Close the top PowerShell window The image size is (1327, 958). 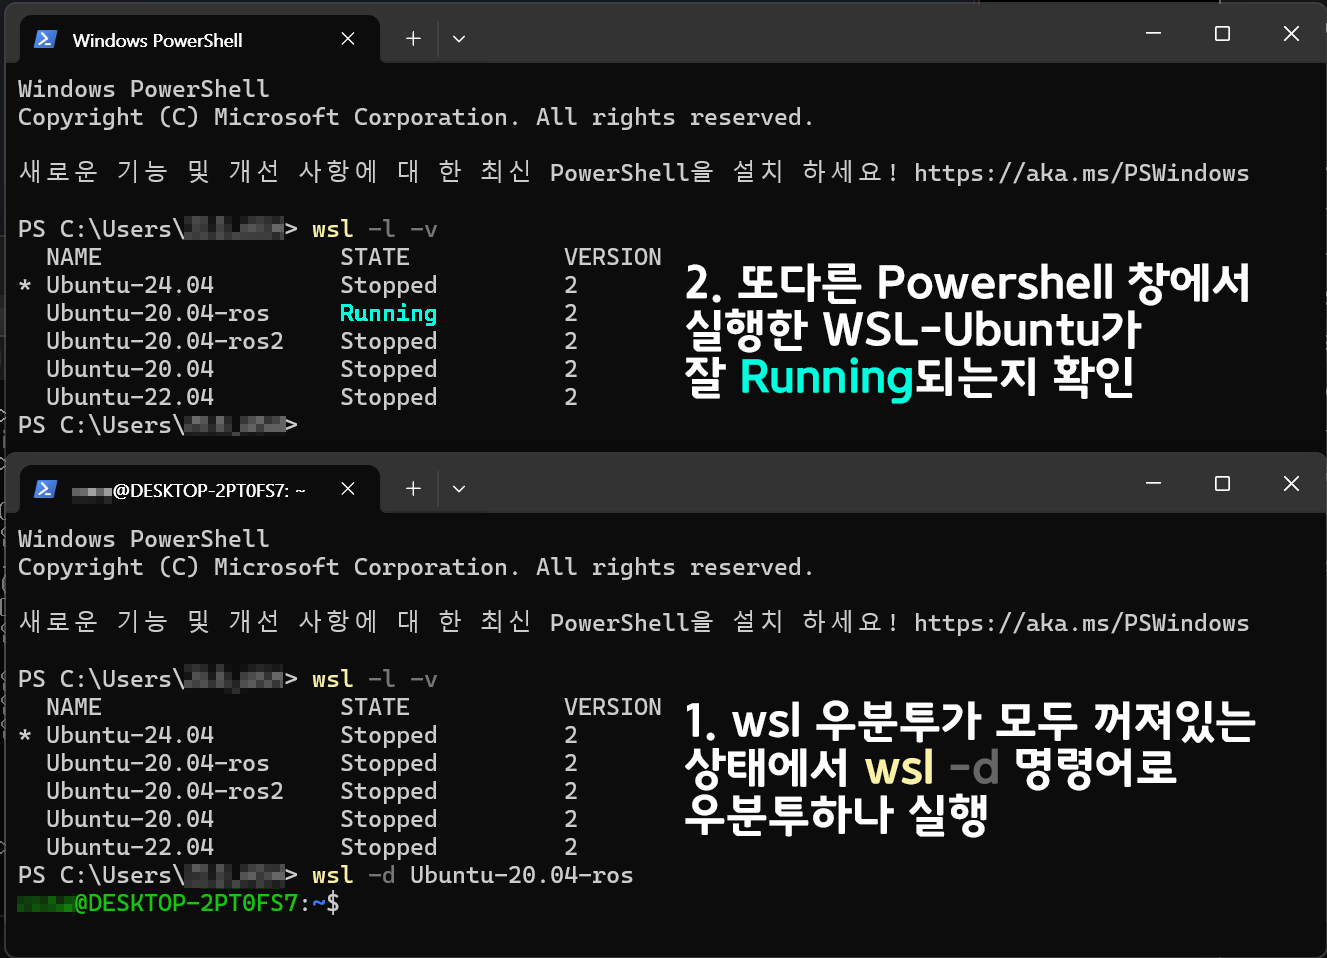tap(1291, 34)
